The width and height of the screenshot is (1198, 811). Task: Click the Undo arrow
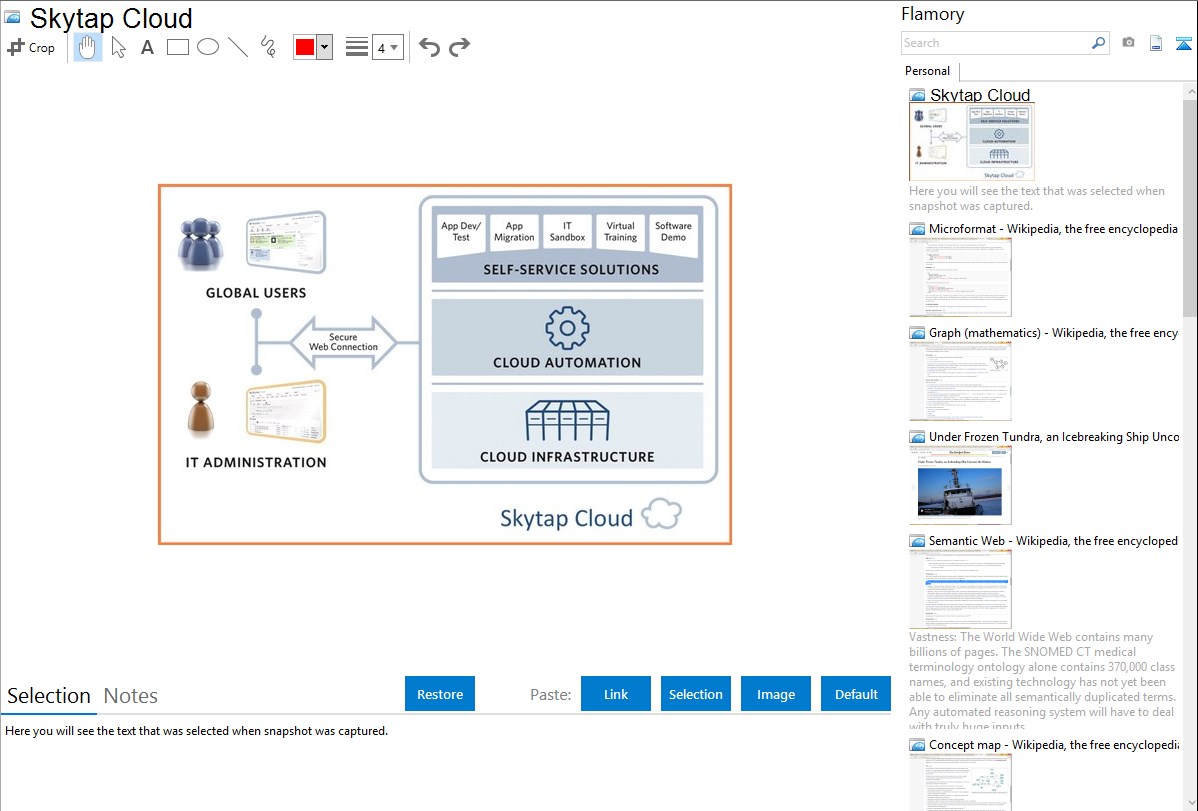[x=429, y=46]
